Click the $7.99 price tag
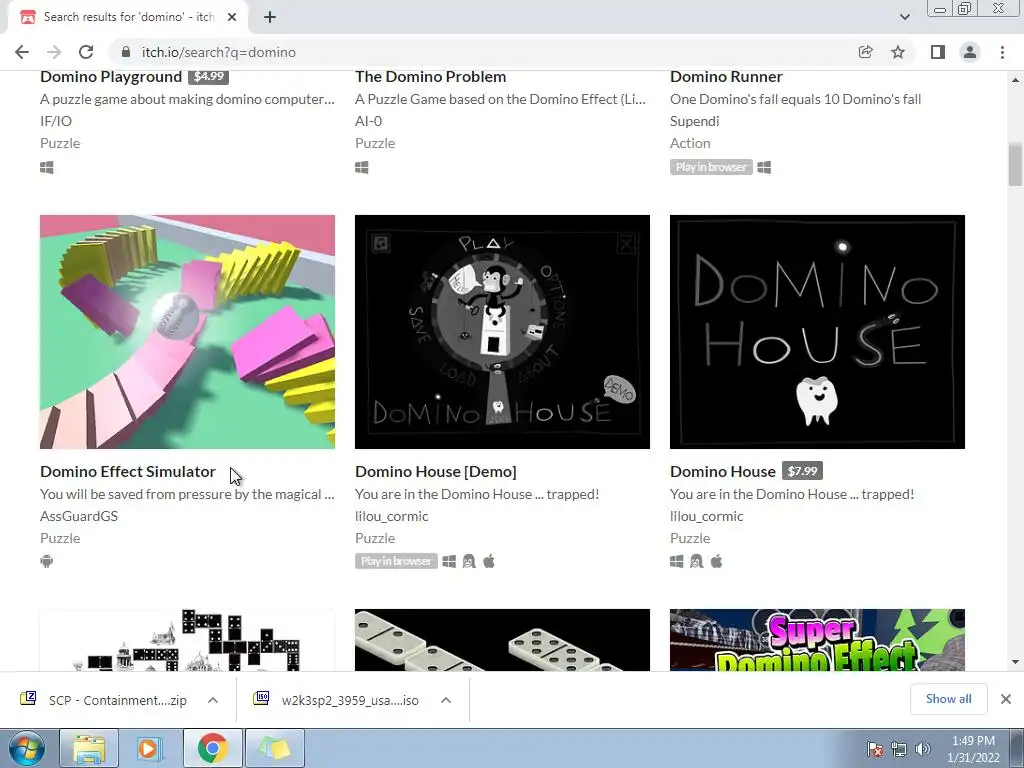This screenshot has width=1024, height=768. coord(803,471)
